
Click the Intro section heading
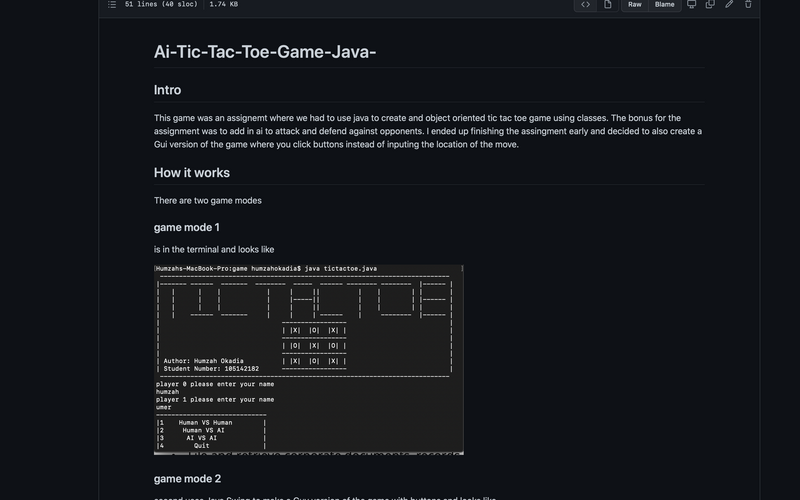tap(167, 90)
